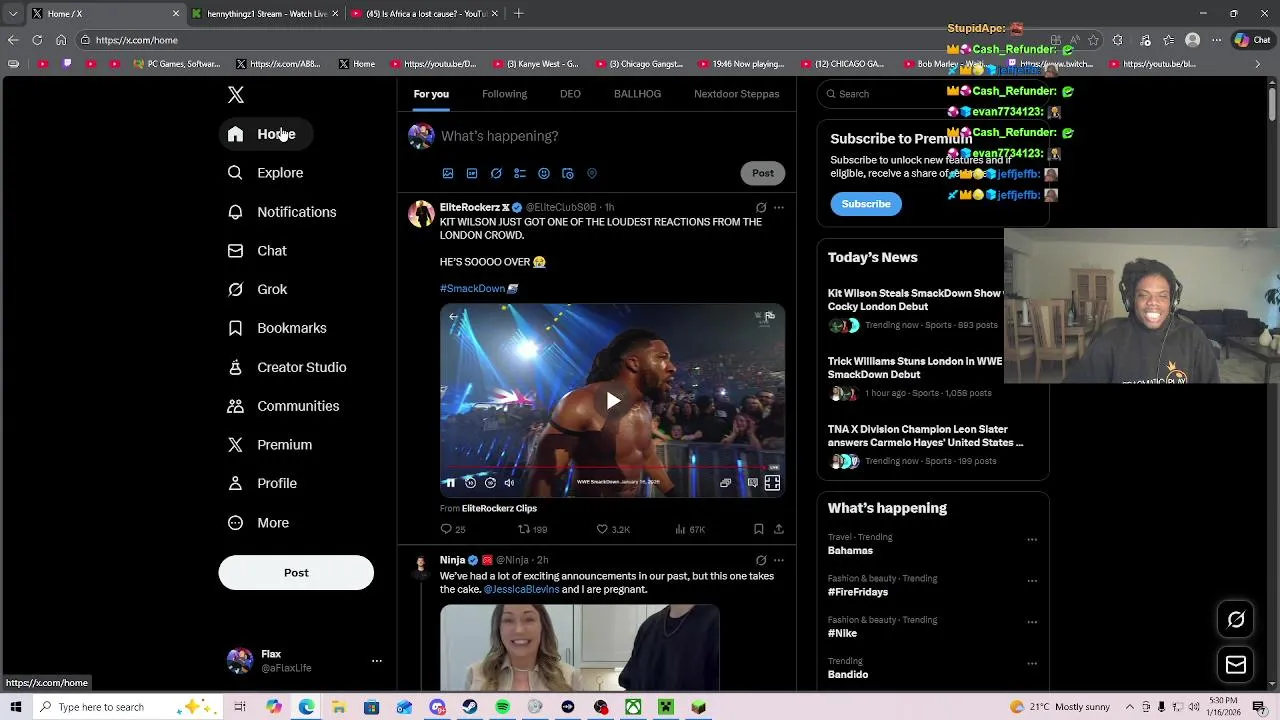Image resolution: width=1280 pixels, height=720 pixels.
Task: Open Windows Start menu
Action: point(15,707)
